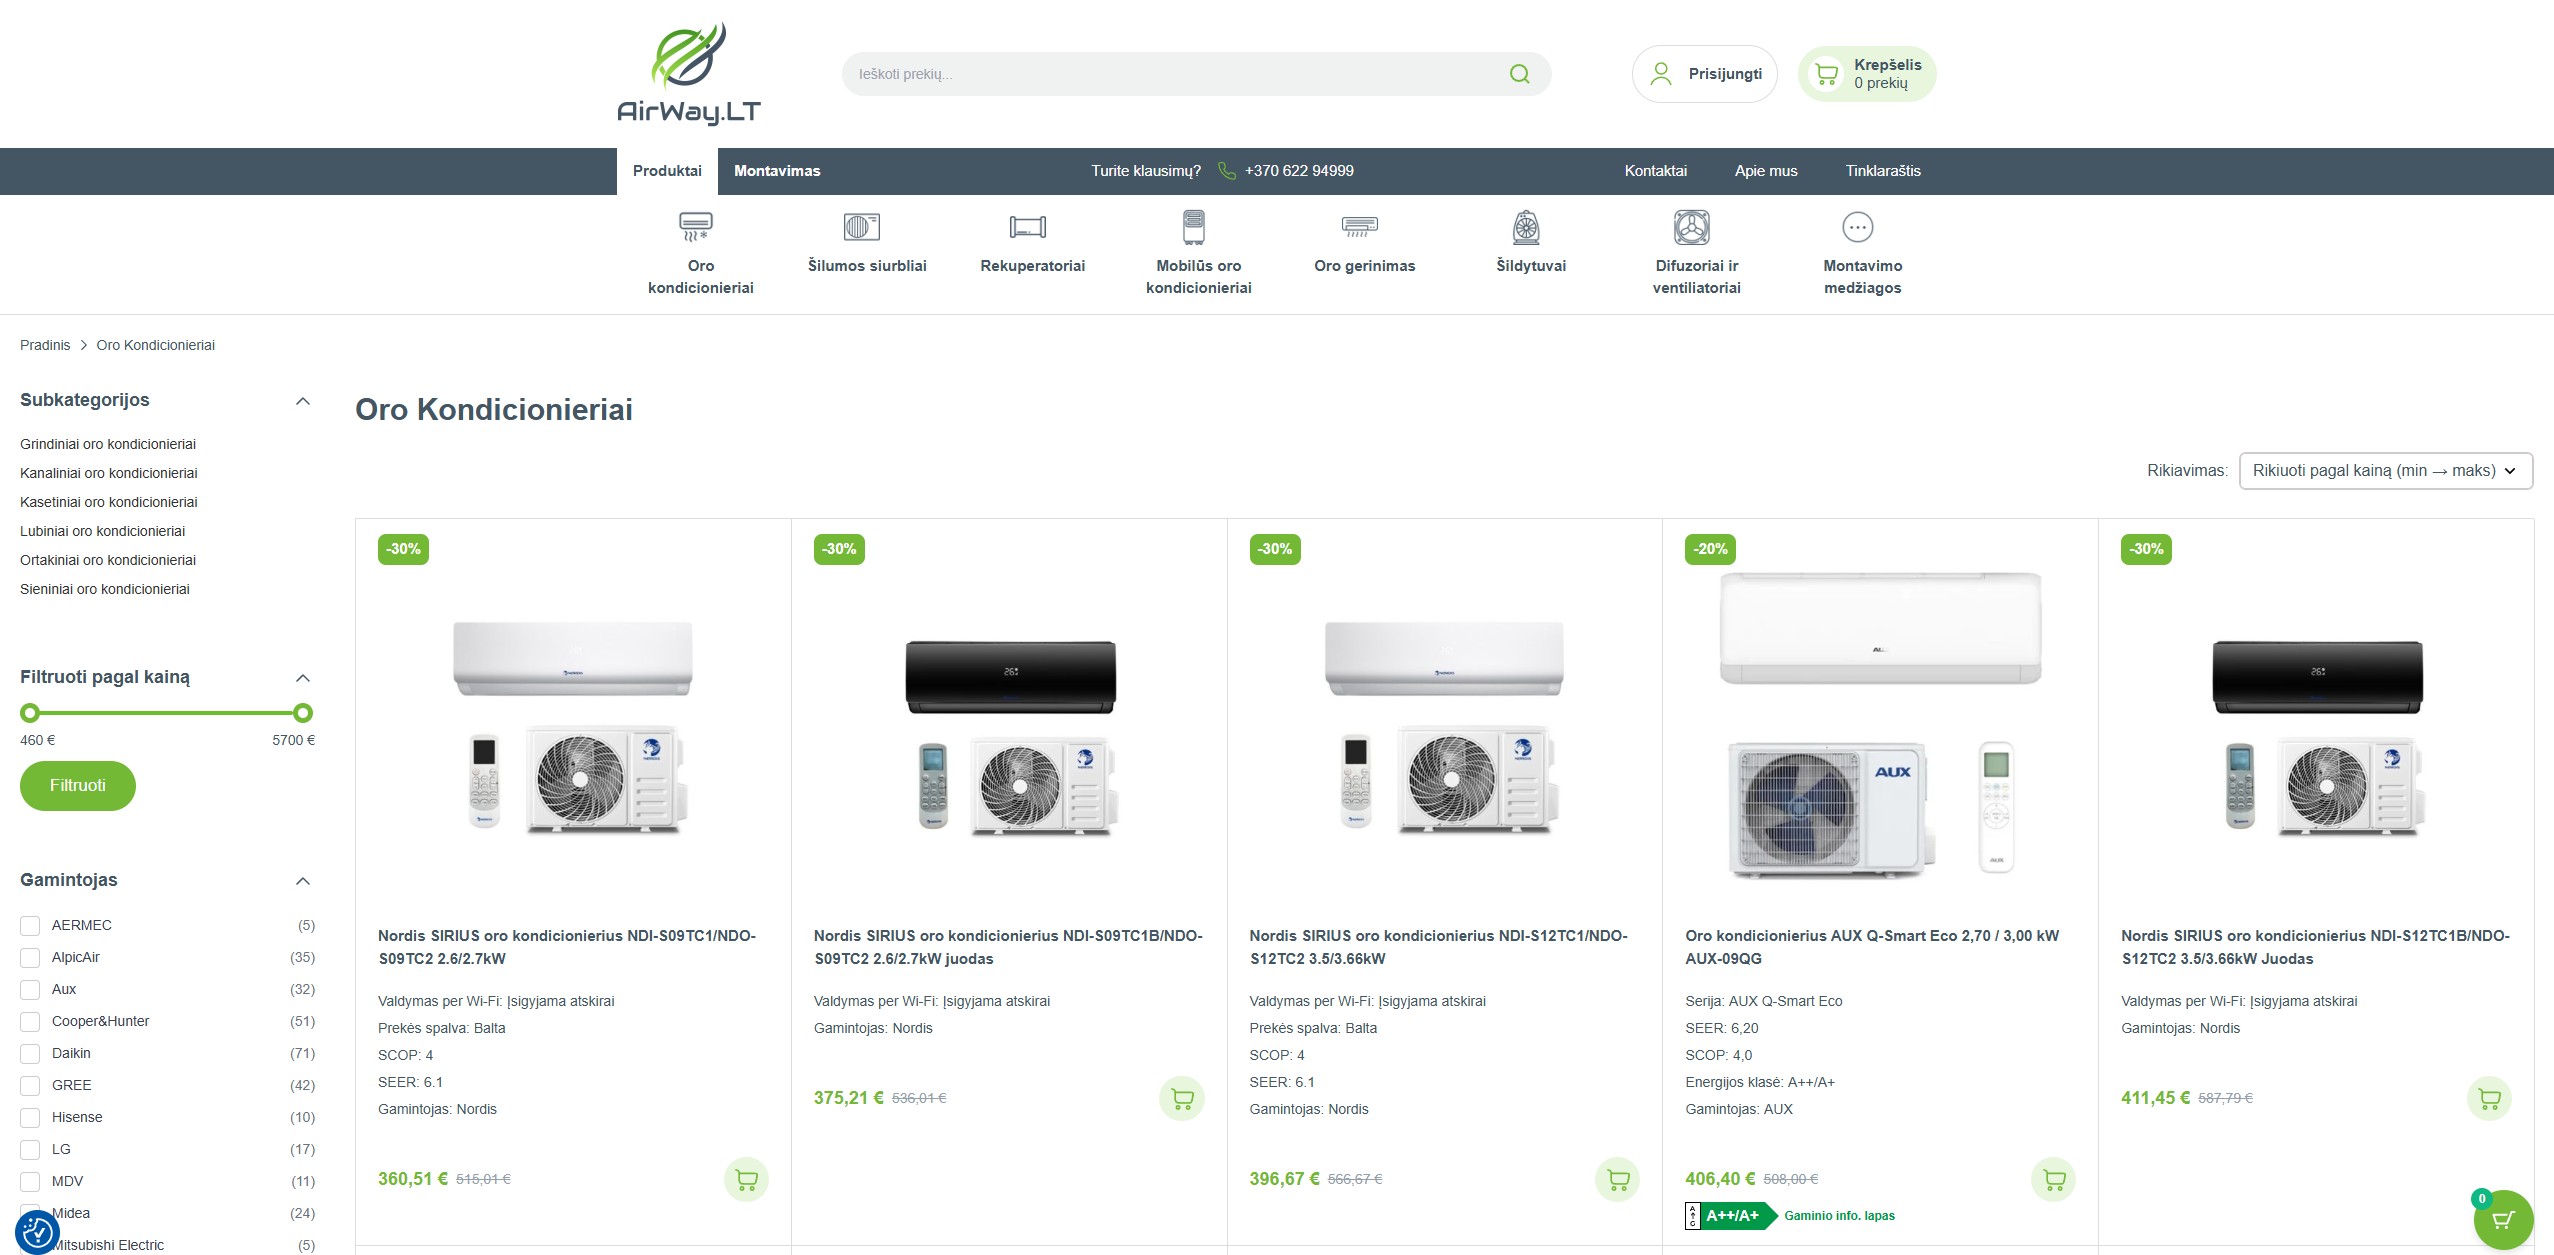The image size is (2554, 1255).
Task: Open Grindiniai oro kondicionieriai subcategory
Action: pos(108,444)
